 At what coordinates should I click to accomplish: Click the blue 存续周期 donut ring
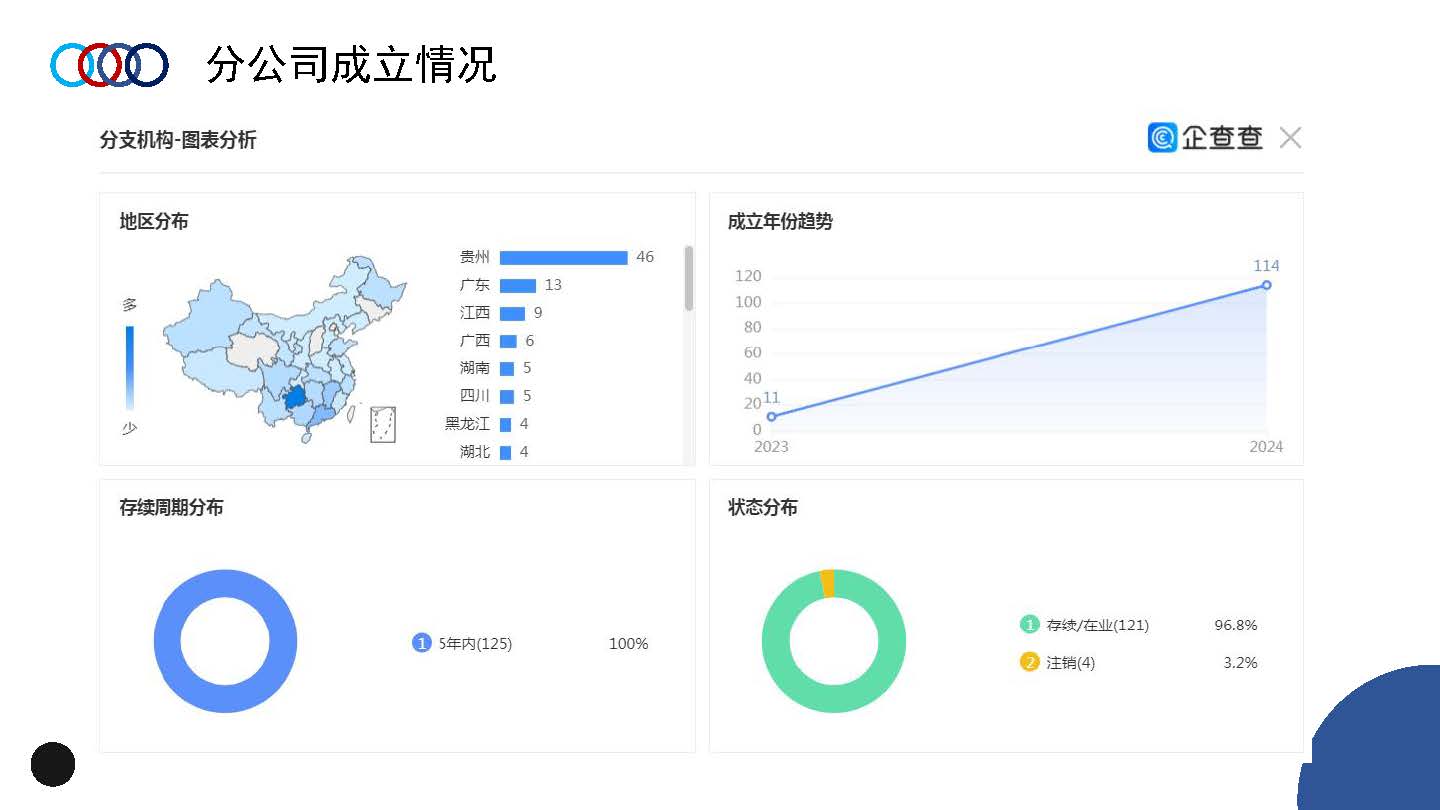coord(167,641)
